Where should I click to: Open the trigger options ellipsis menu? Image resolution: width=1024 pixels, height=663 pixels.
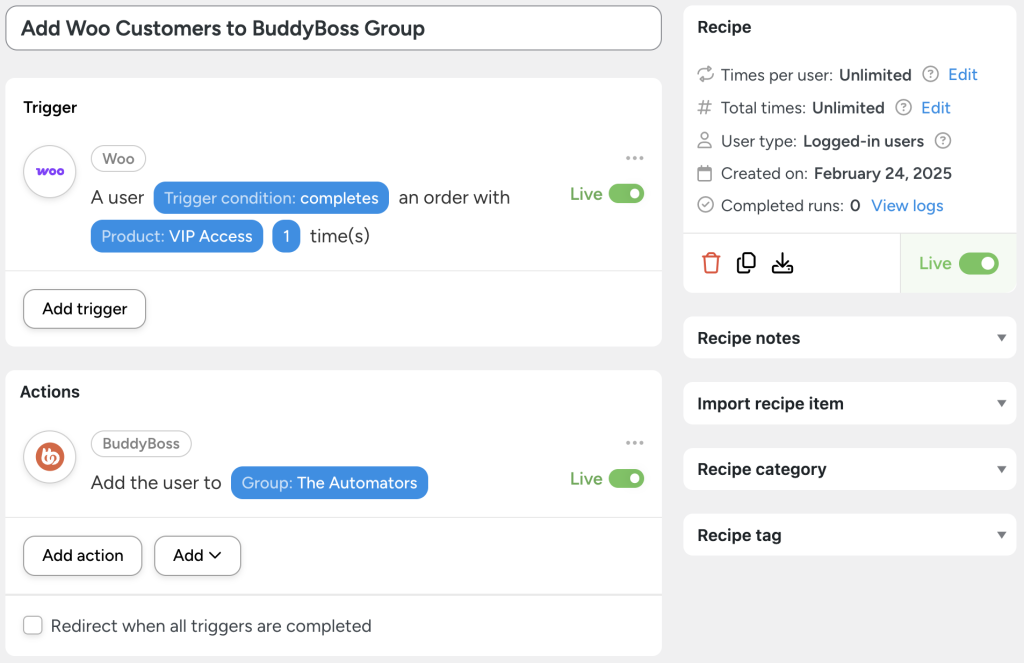pyautogui.click(x=634, y=158)
